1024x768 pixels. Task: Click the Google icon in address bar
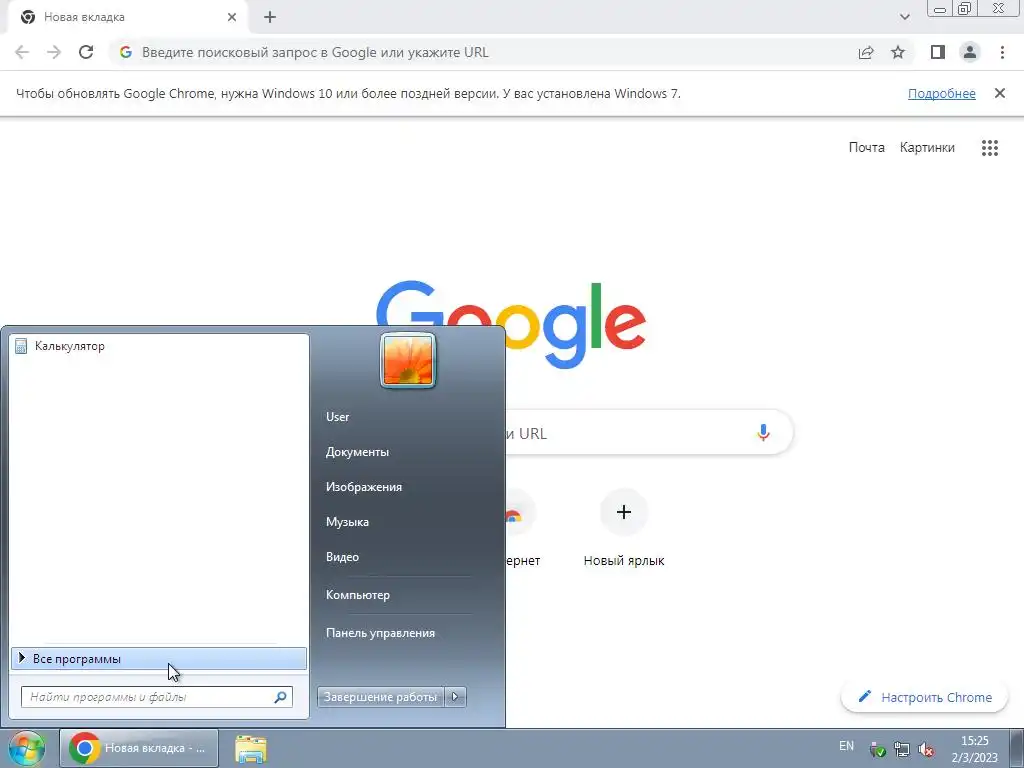(126, 52)
